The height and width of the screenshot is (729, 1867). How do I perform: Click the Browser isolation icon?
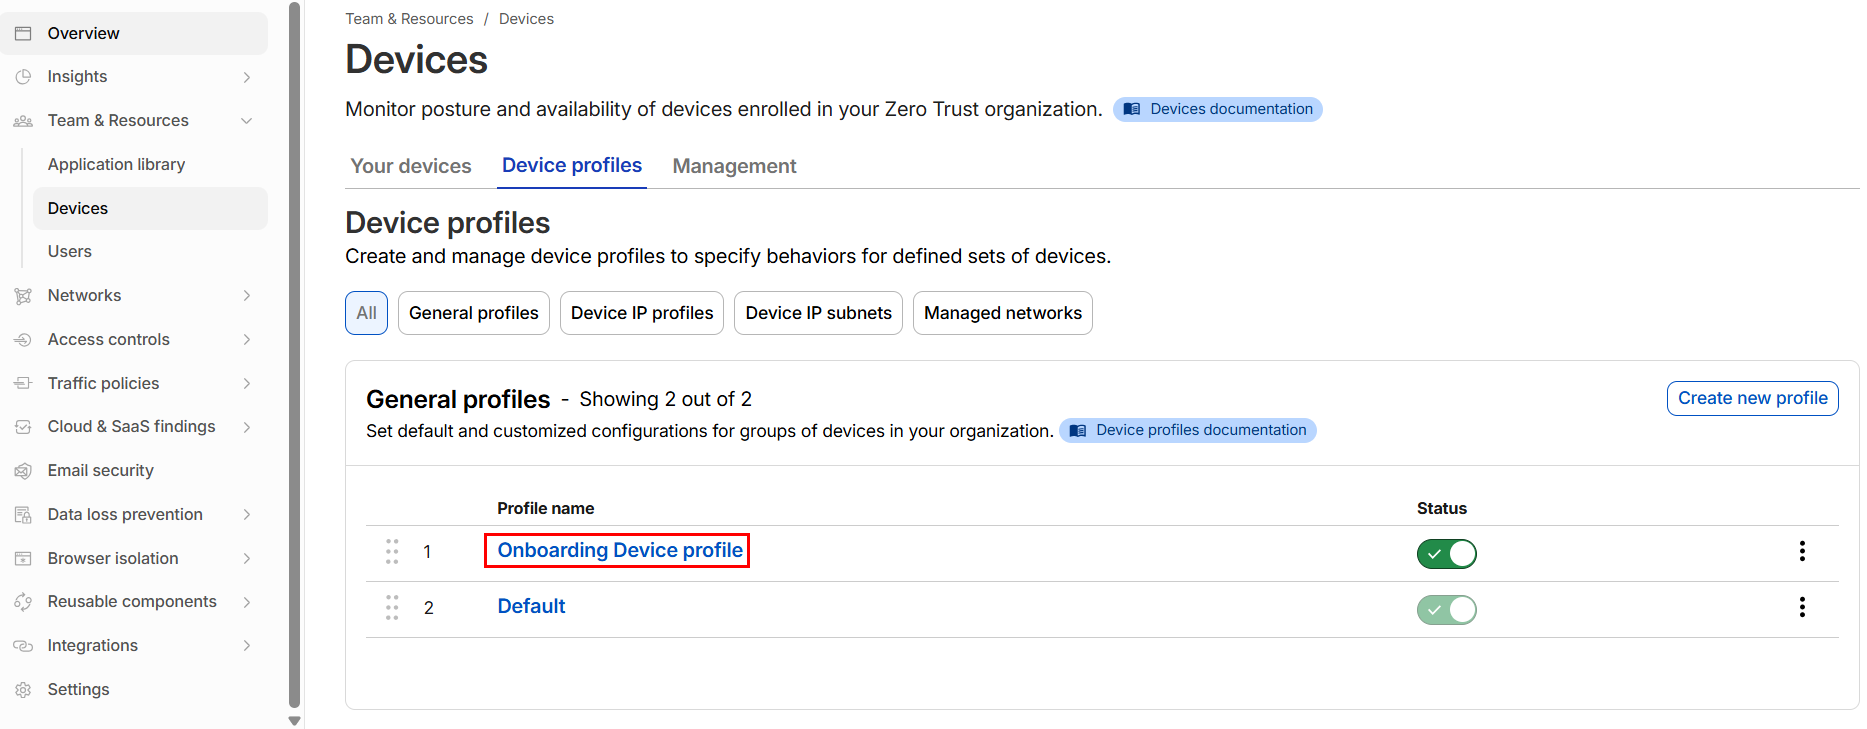[23, 559]
